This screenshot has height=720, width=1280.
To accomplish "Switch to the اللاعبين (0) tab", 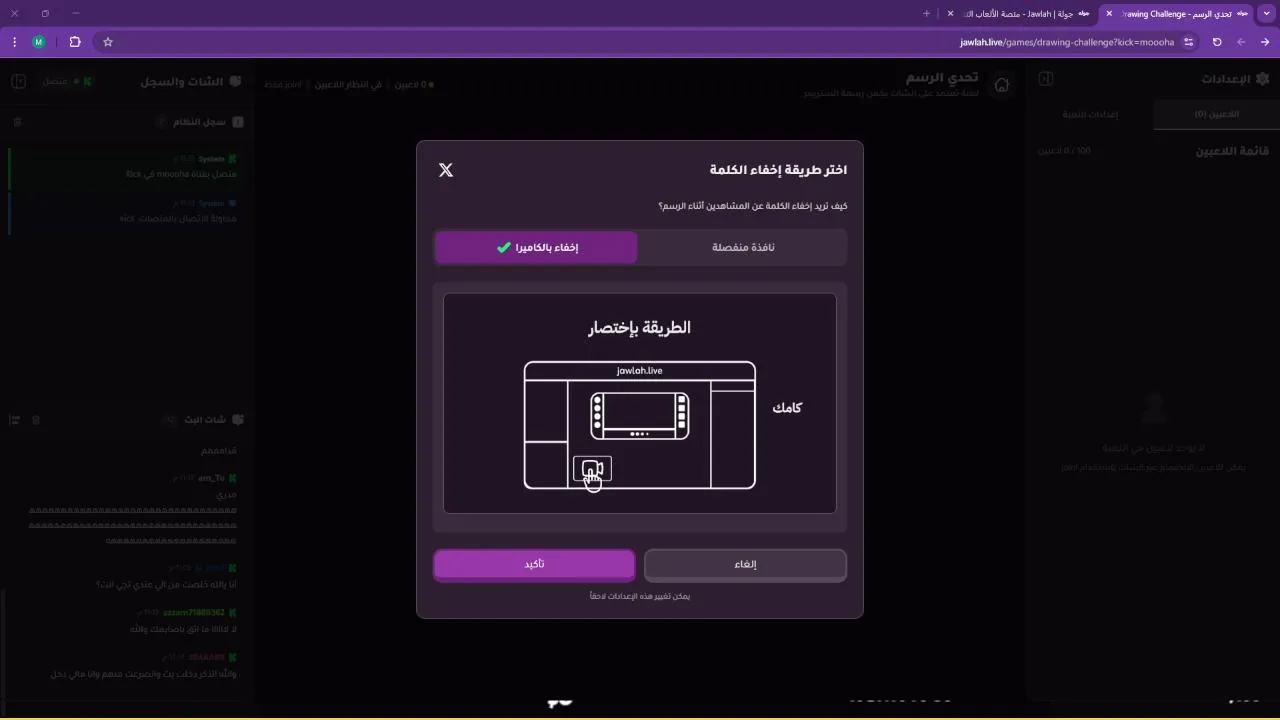I will click(x=1216, y=114).
